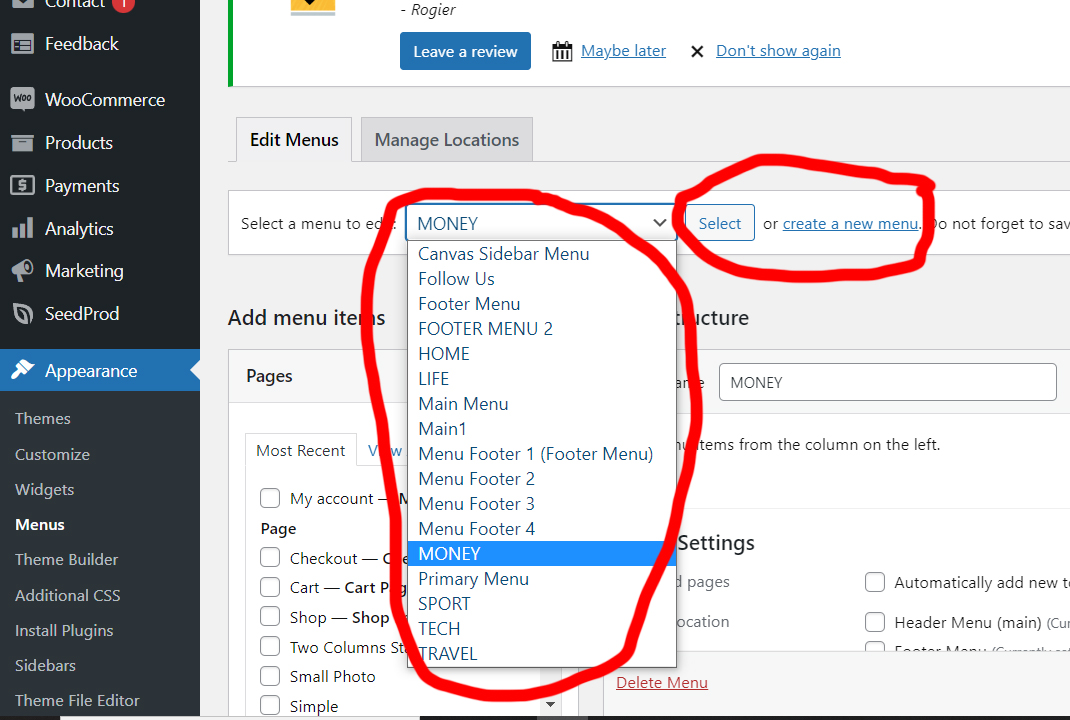Open Widgets under Appearance
The width and height of the screenshot is (1070, 720).
point(44,489)
